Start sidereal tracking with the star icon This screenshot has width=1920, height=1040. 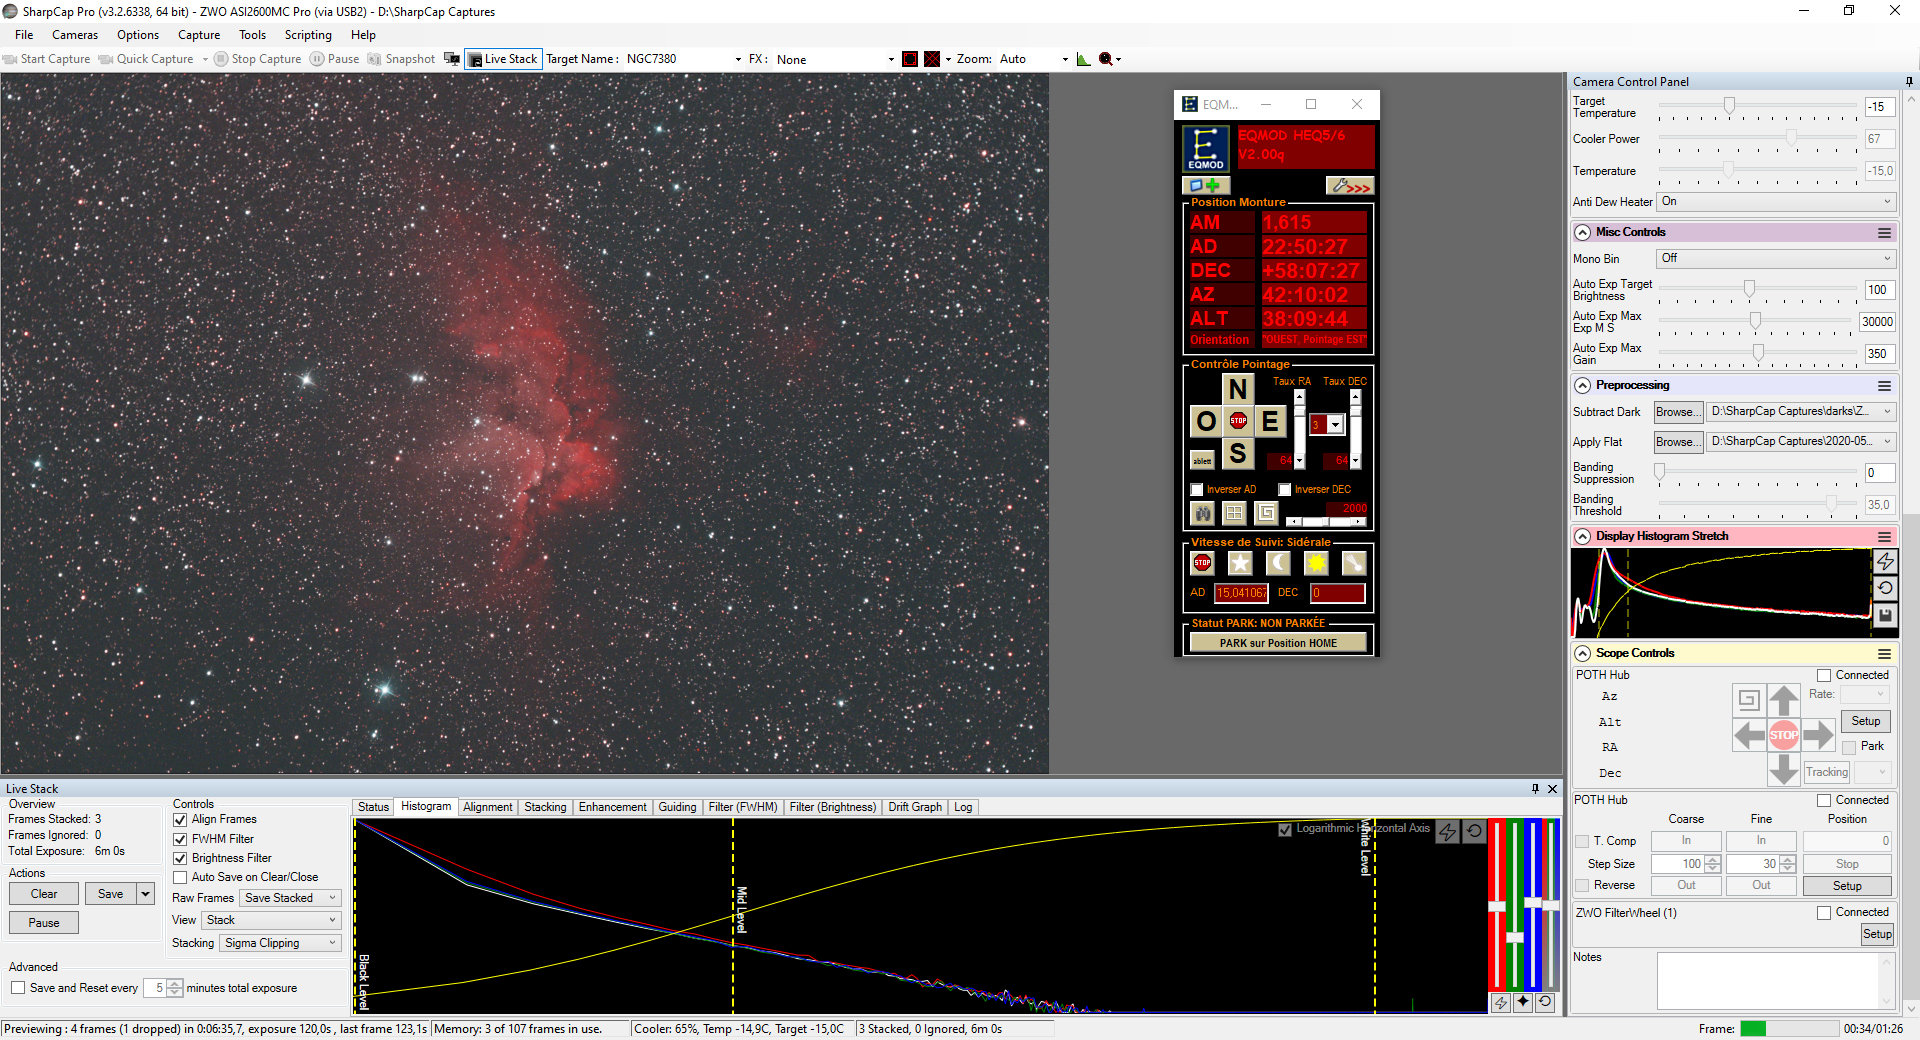click(x=1240, y=563)
